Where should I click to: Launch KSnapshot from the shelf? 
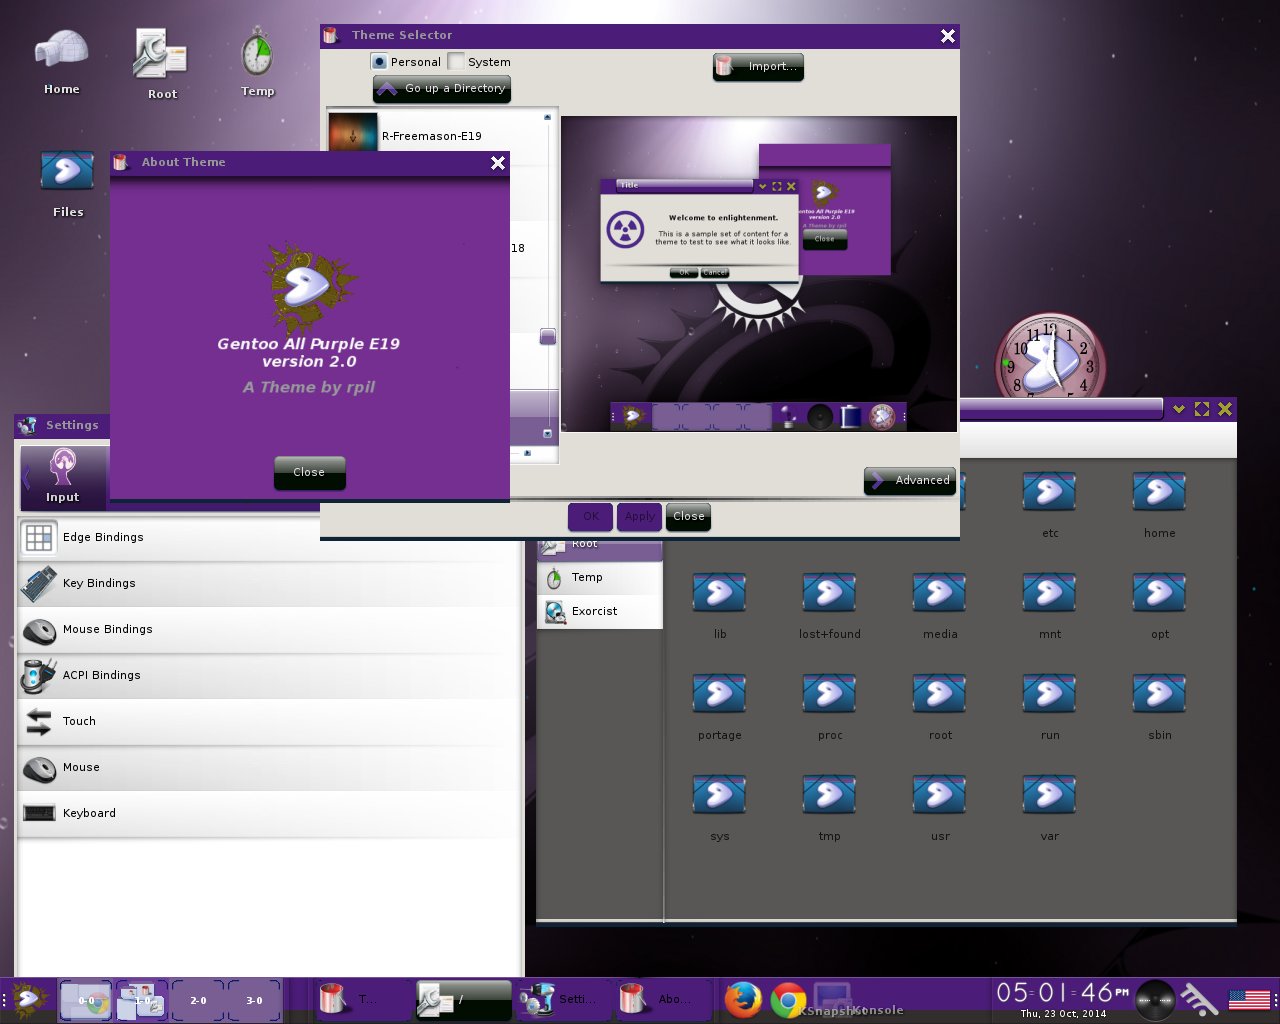832,1000
